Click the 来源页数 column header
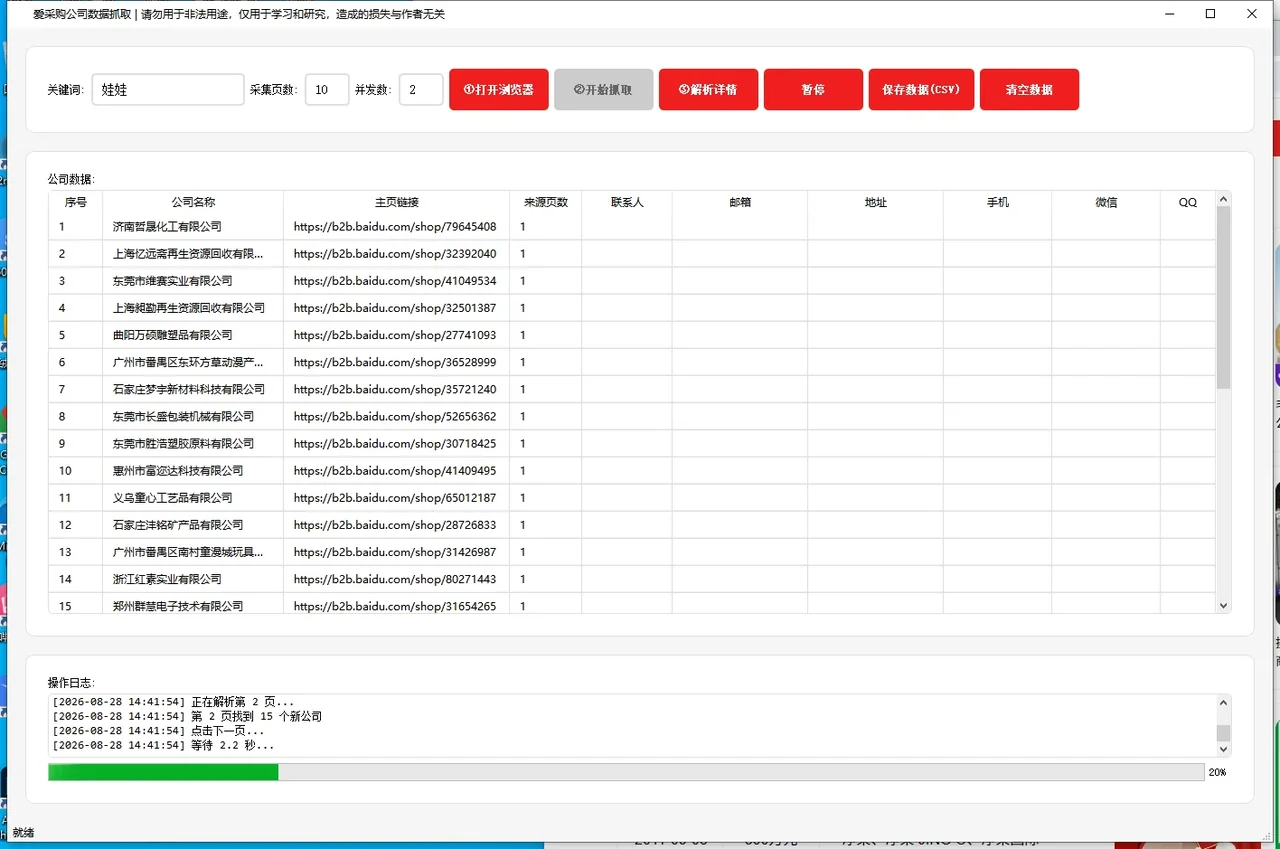The width and height of the screenshot is (1280, 849). (546, 202)
